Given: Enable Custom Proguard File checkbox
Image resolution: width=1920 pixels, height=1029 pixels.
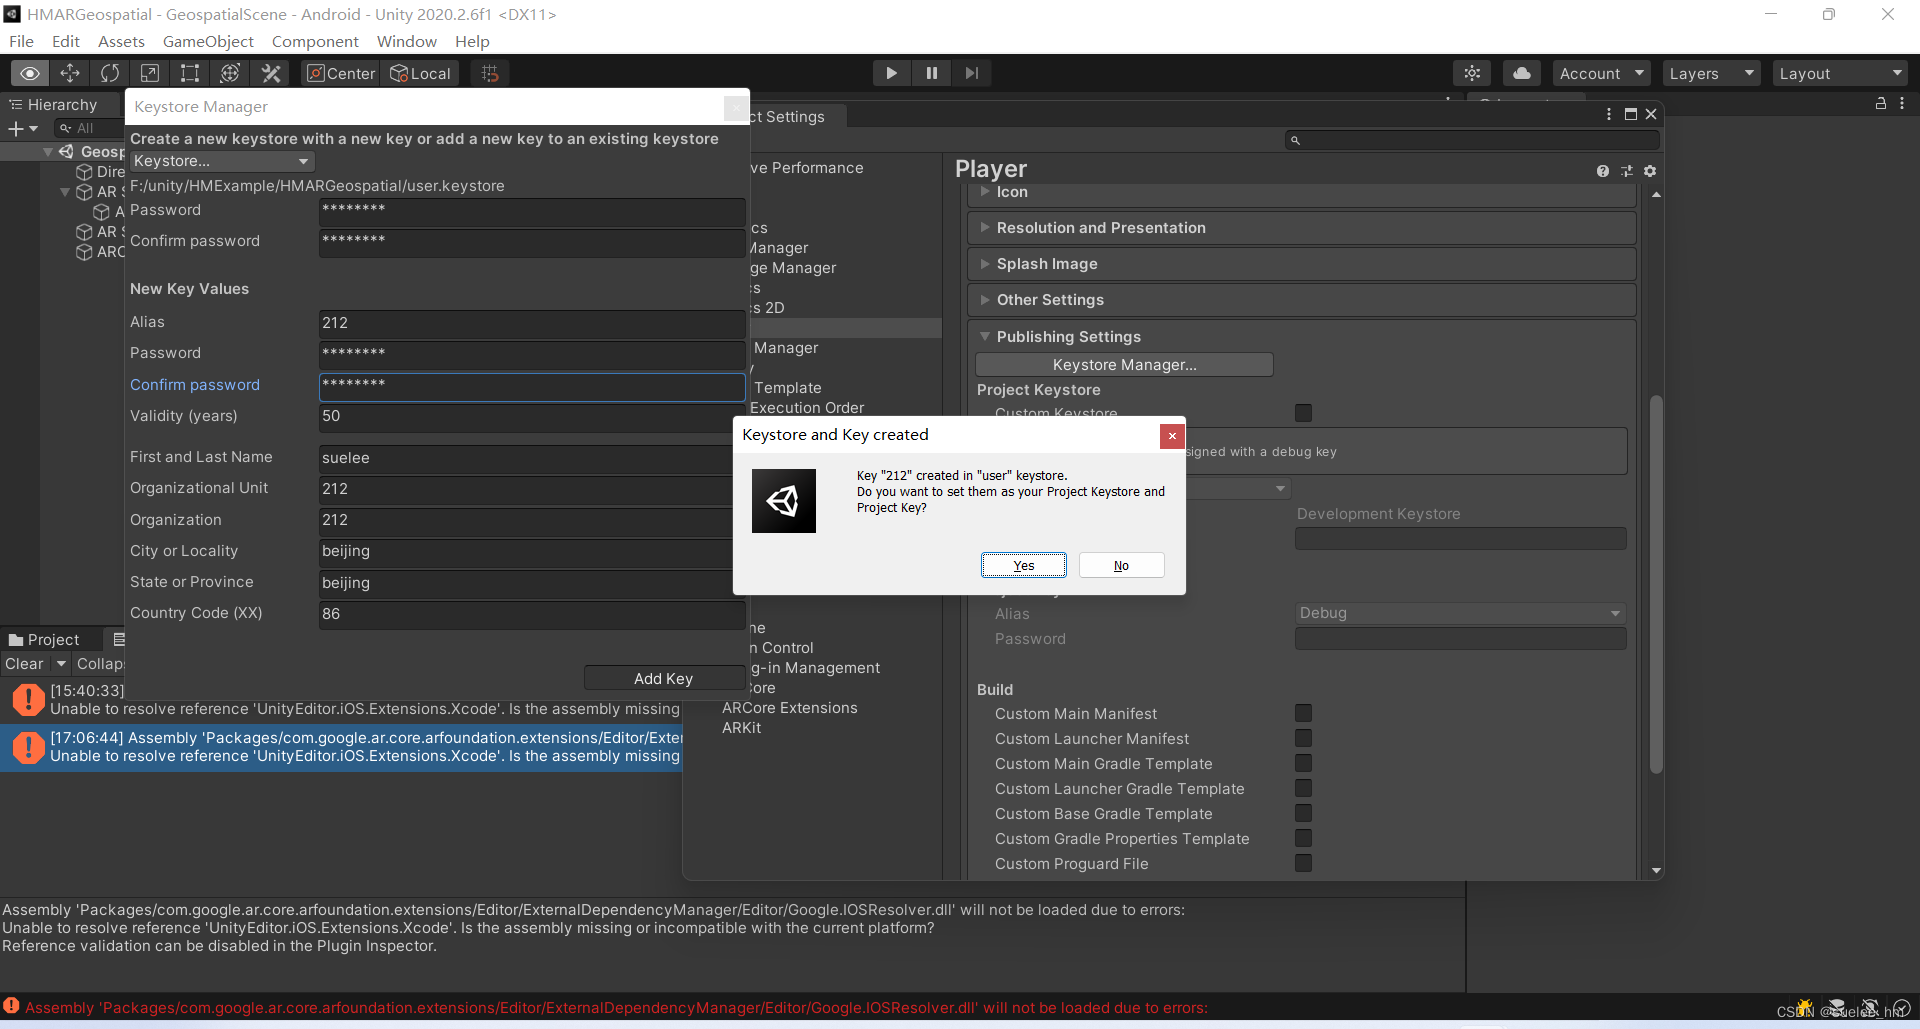Looking at the screenshot, I should 1303,863.
